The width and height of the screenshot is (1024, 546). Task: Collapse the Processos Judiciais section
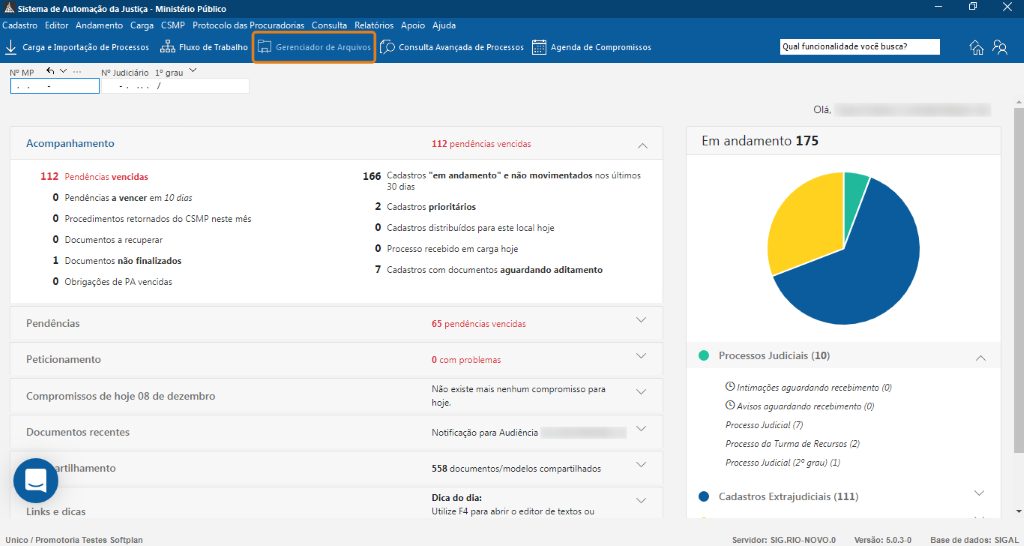pyautogui.click(x=980, y=358)
